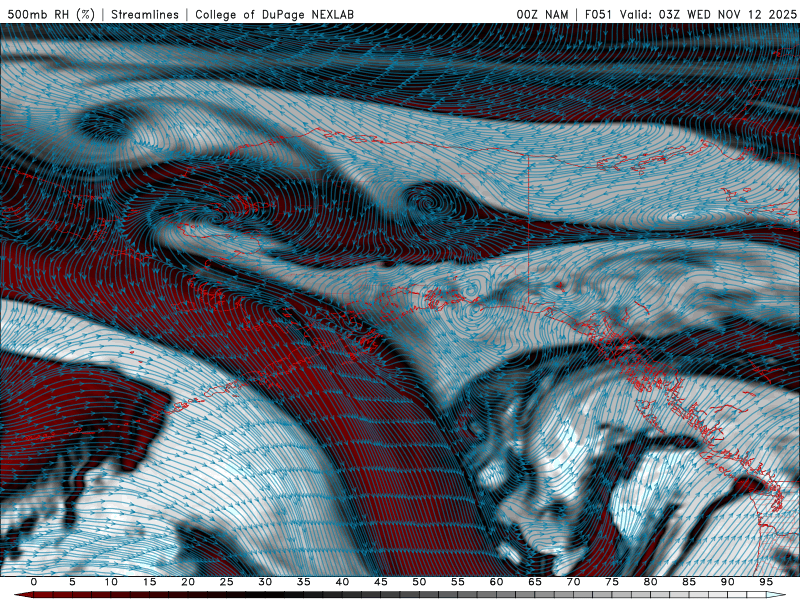This screenshot has height=600, width=800.
Task: Click the 95 tick on the colorbar
Action: coord(766,582)
